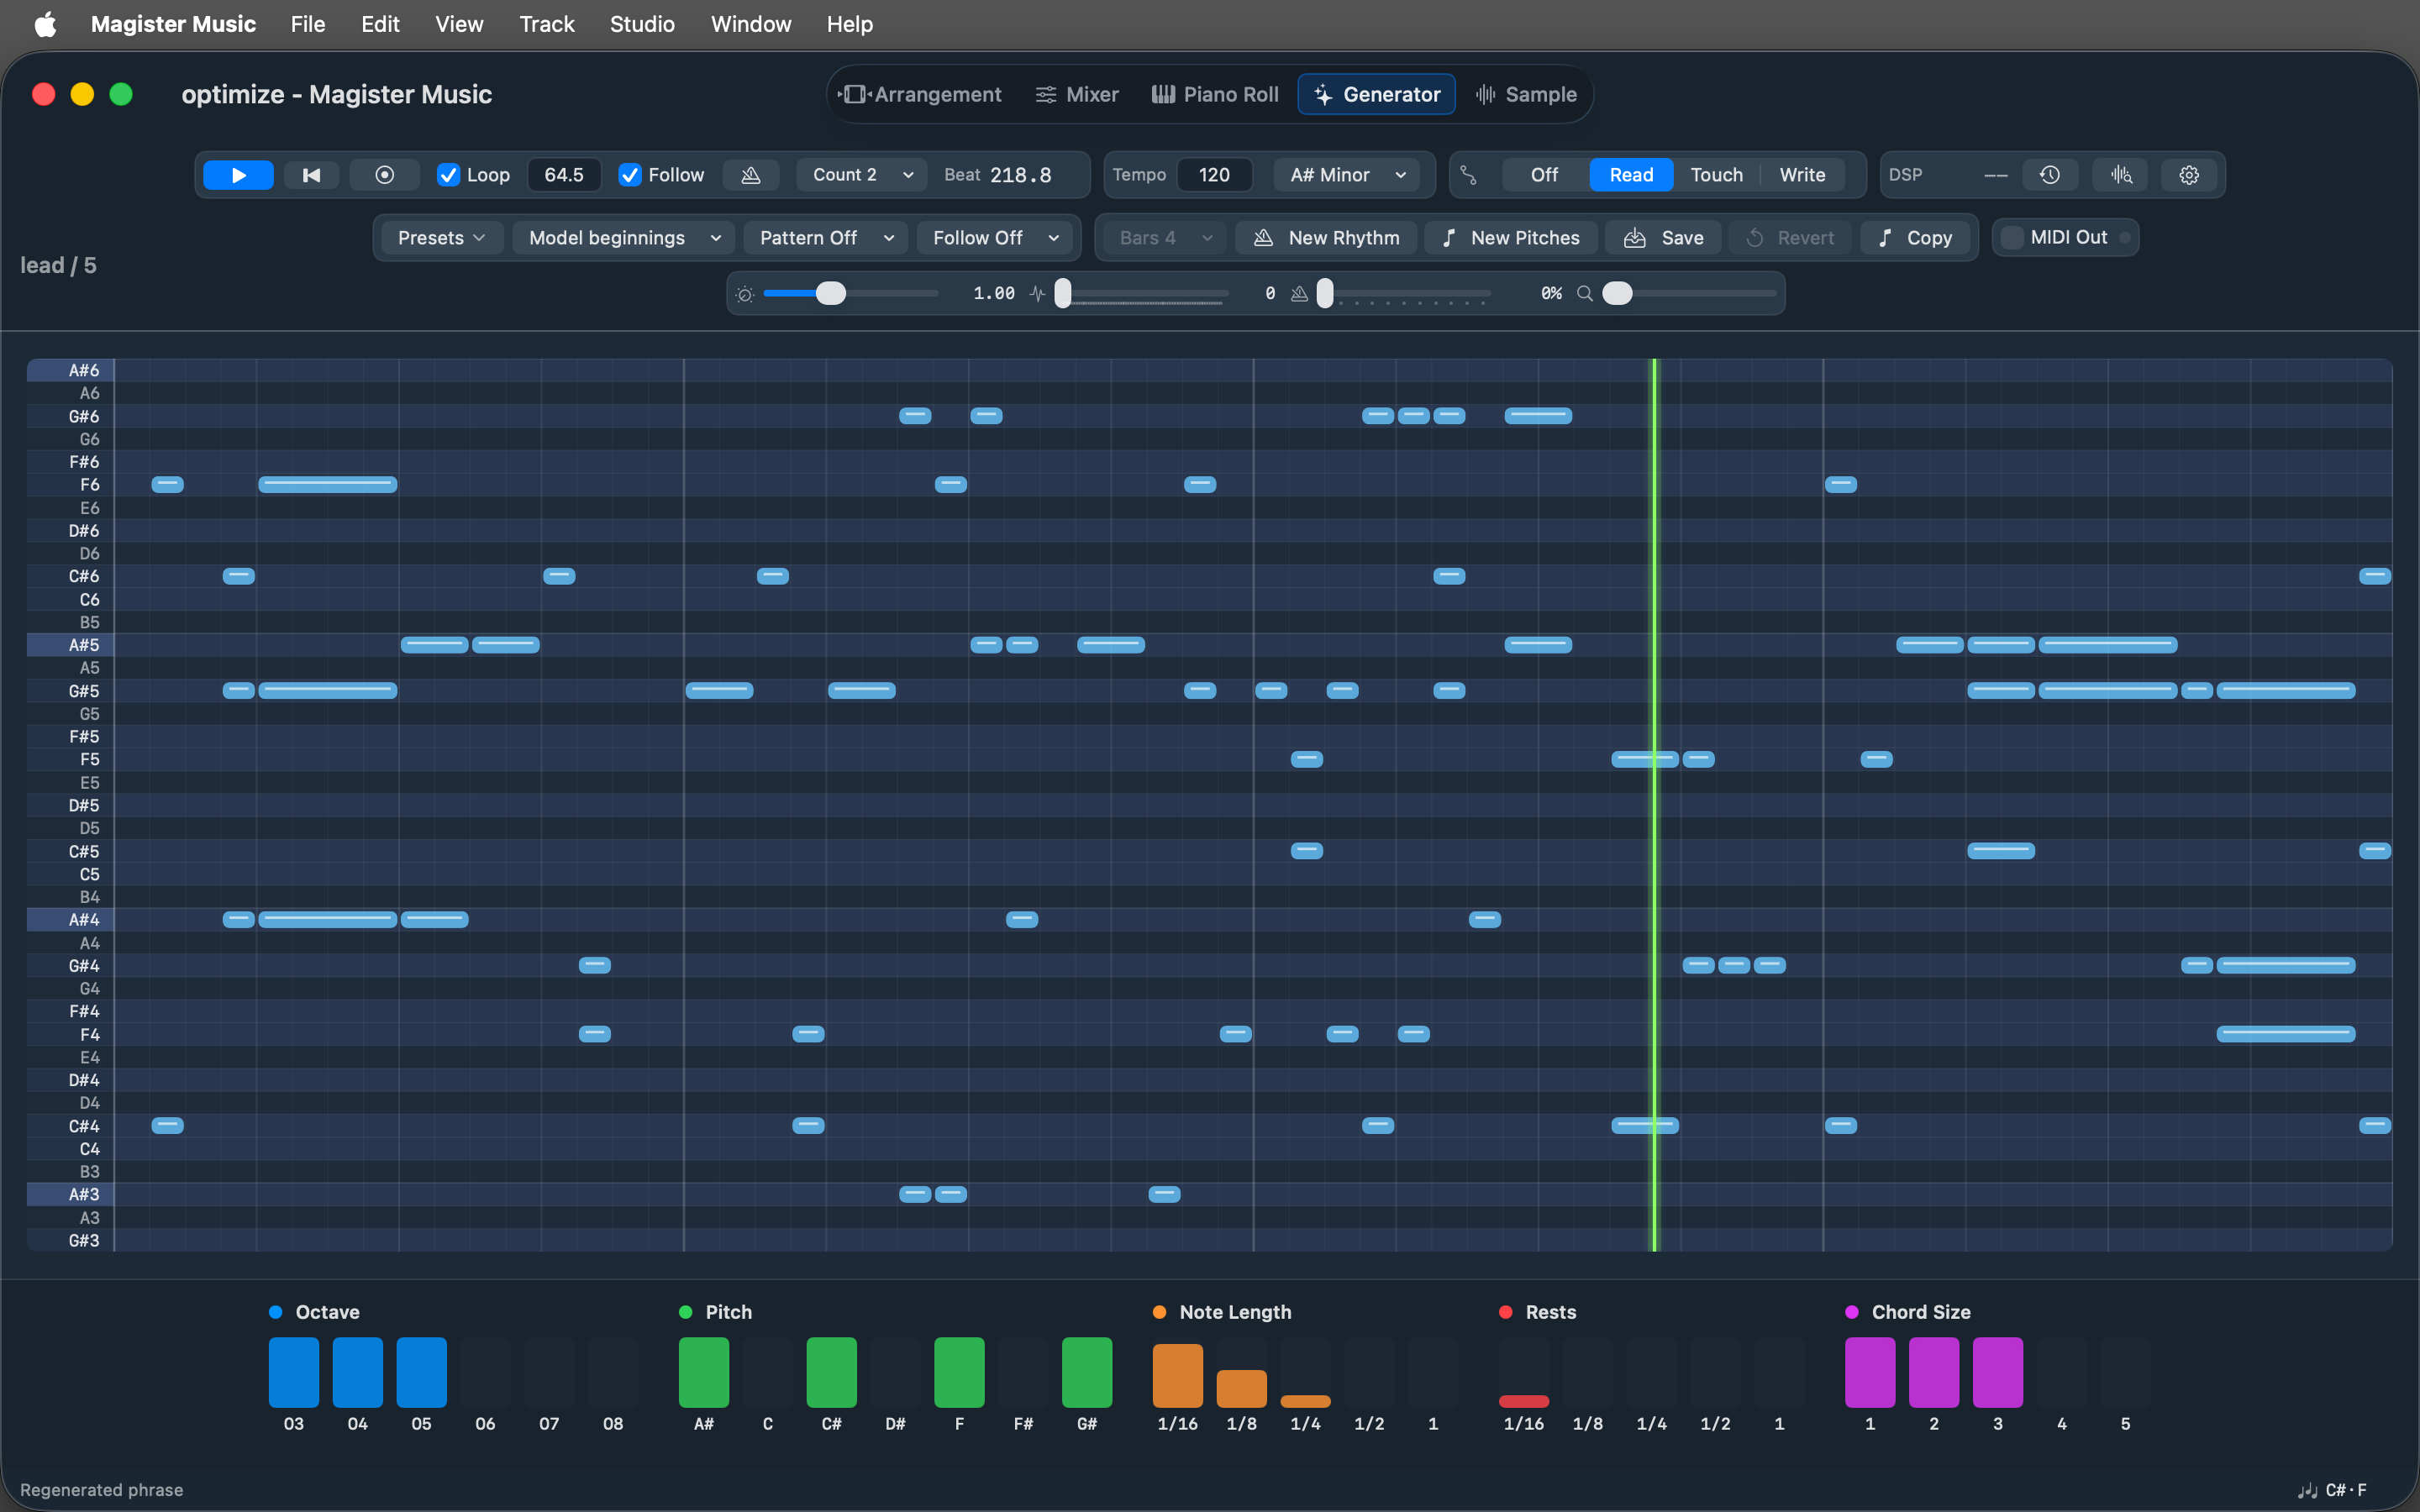The width and height of the screenshot is (2420, 1512).
Task: Toggle Rests 1/16 bar
Action: (1524, 1372)
